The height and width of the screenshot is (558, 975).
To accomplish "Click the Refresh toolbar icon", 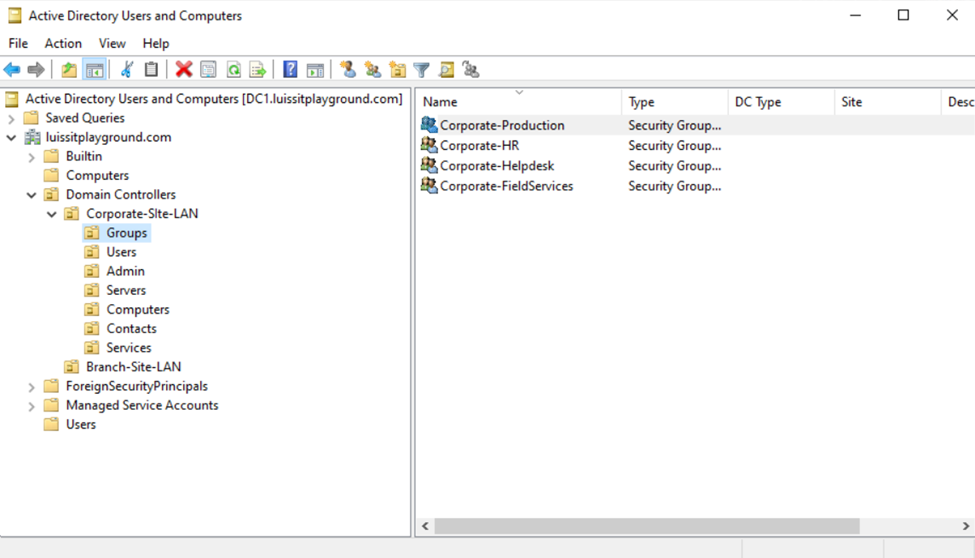I will pos(233,70).
